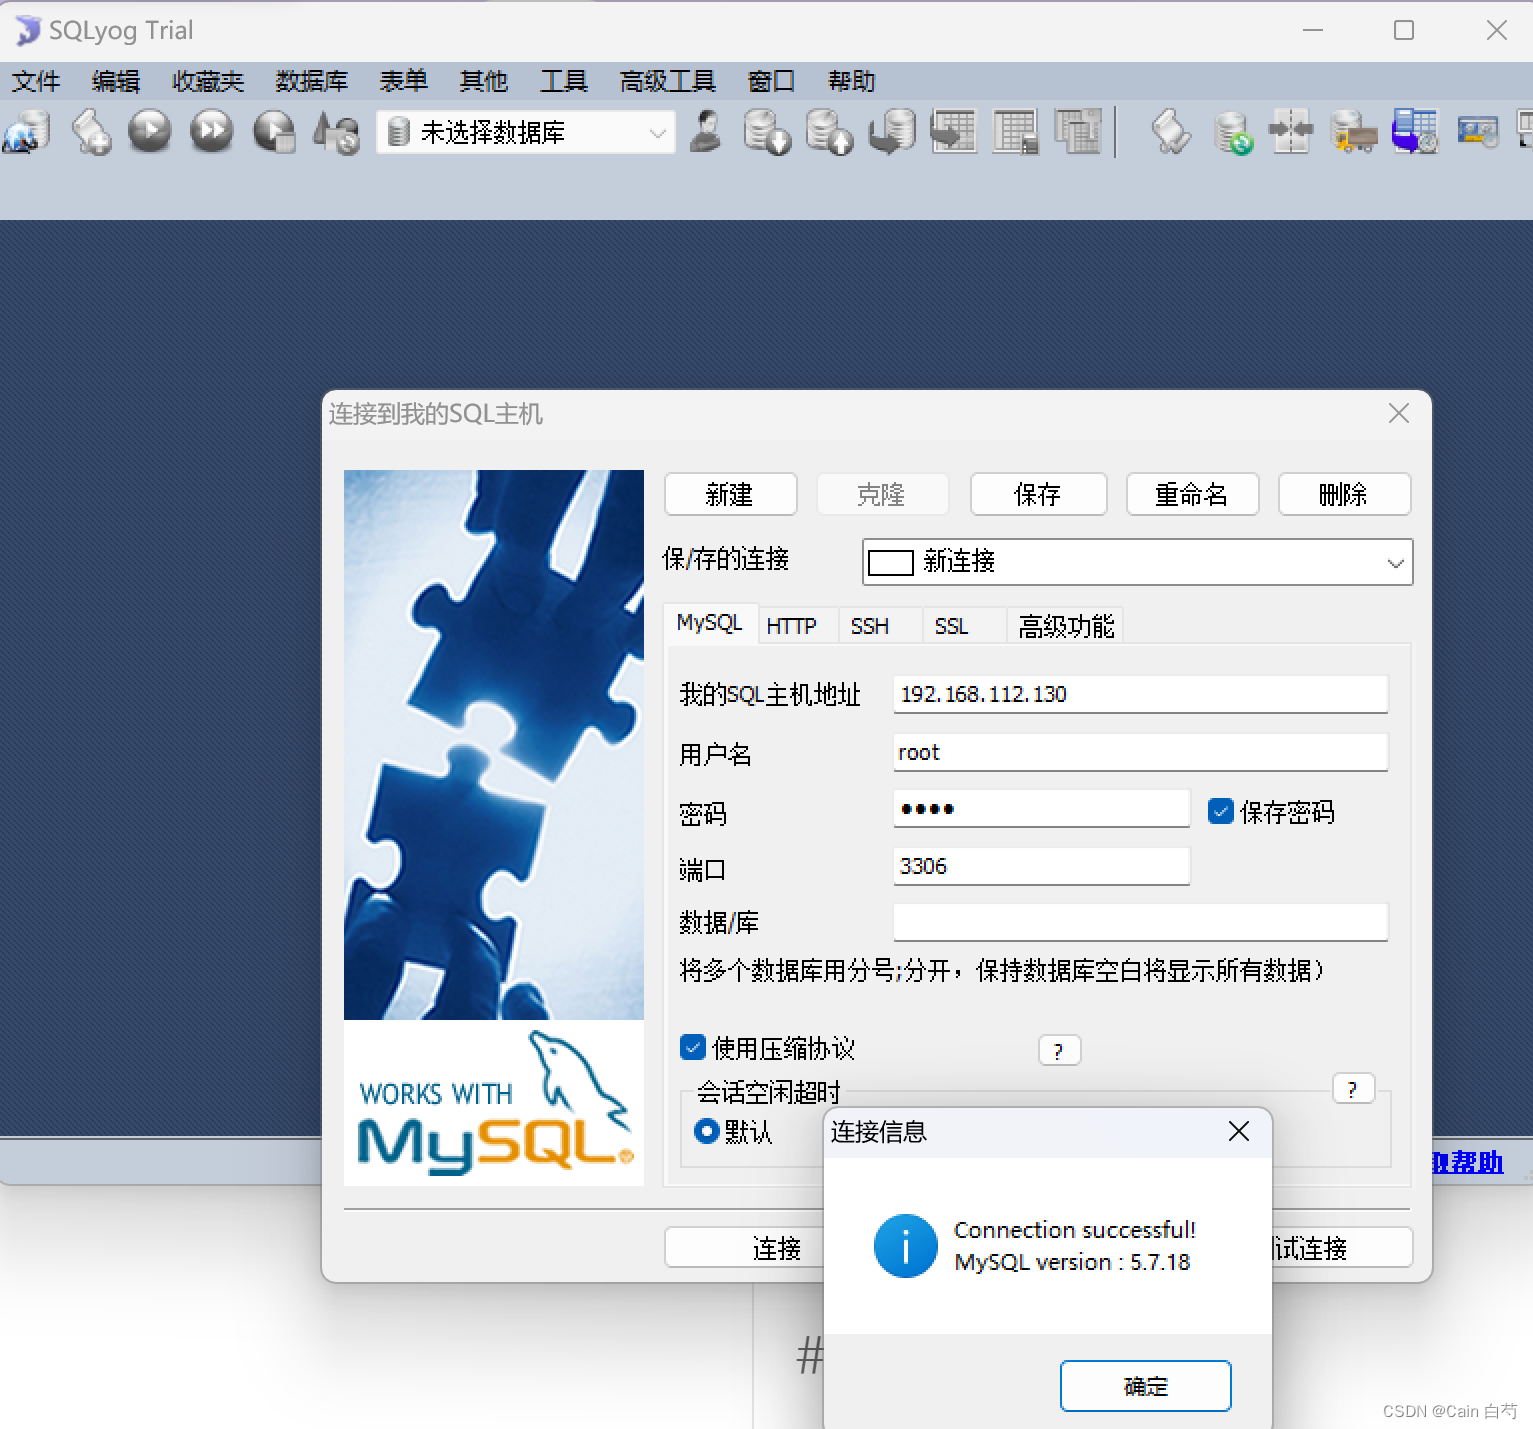Click the 连接 button

(x=745, y=1248)
